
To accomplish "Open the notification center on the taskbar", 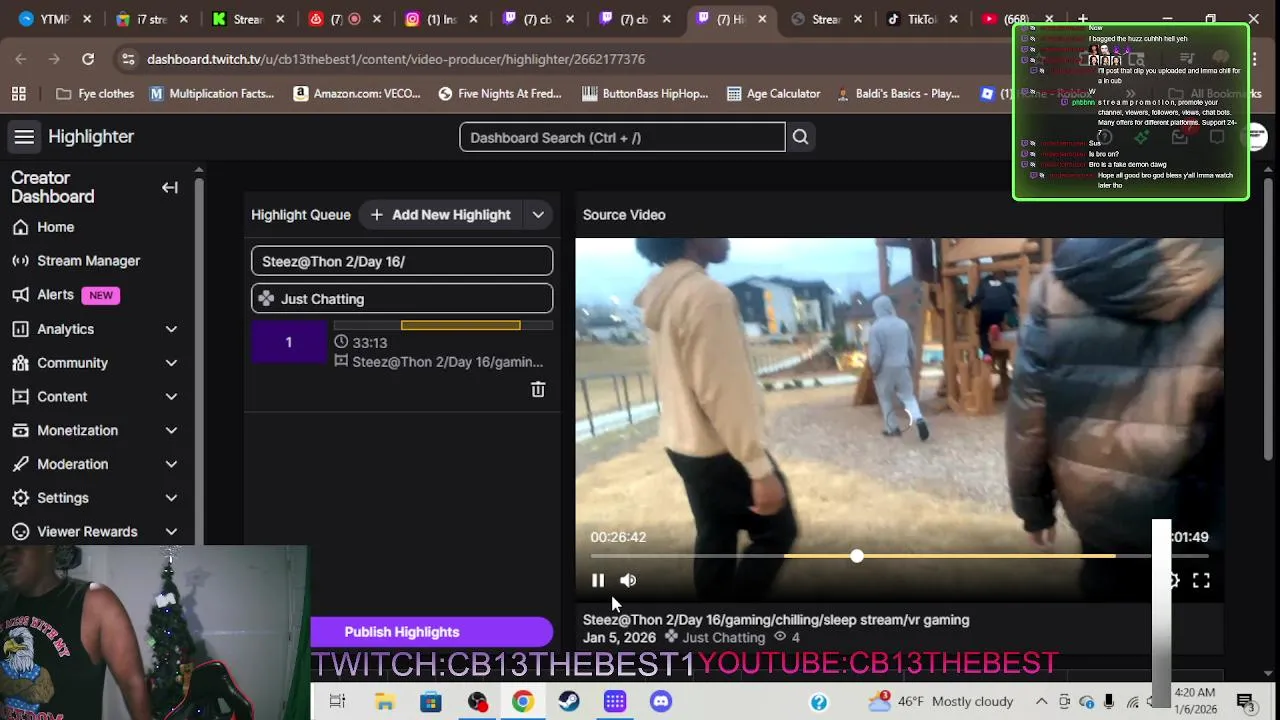I will point(1245,702).
